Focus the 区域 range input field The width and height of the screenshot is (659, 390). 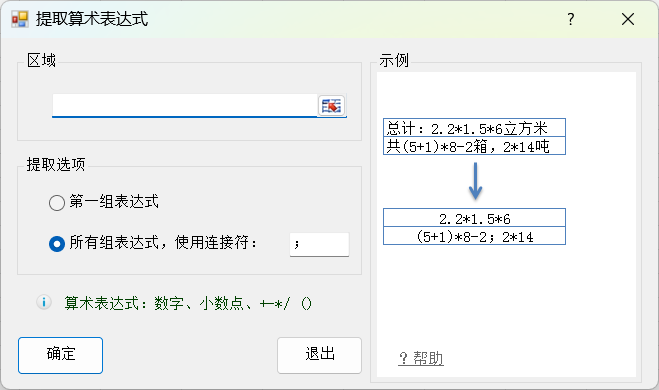tap(185, 105)
